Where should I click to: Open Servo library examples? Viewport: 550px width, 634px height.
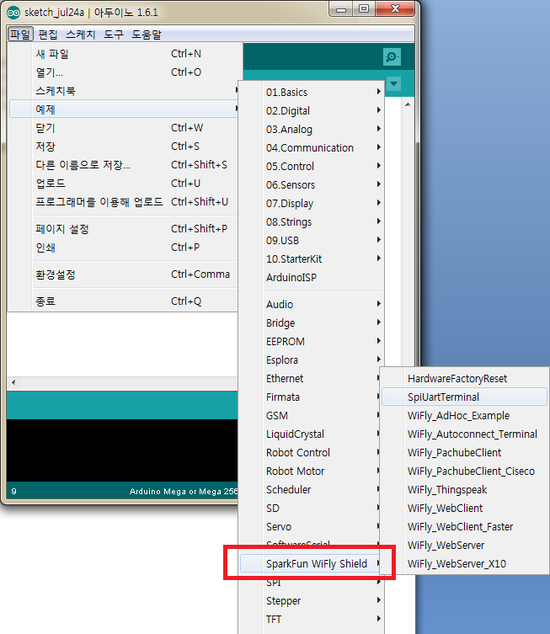click(311, 527)
